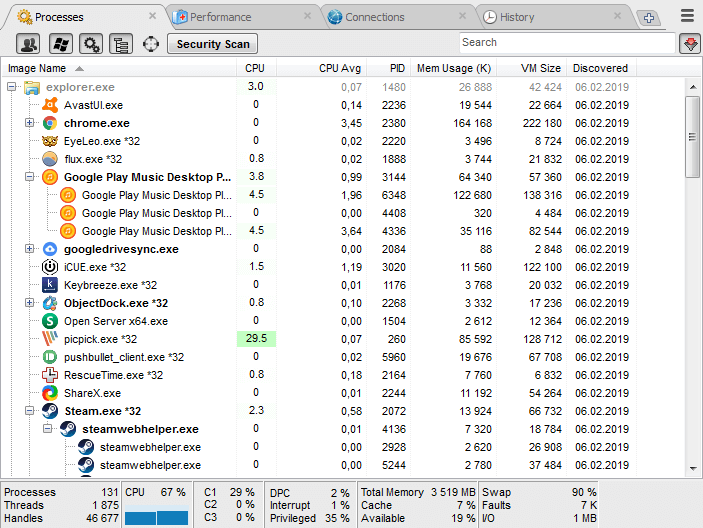Toggle the show services gear button
The height and width of the screenshot is (528, 703).
(91, 44)
